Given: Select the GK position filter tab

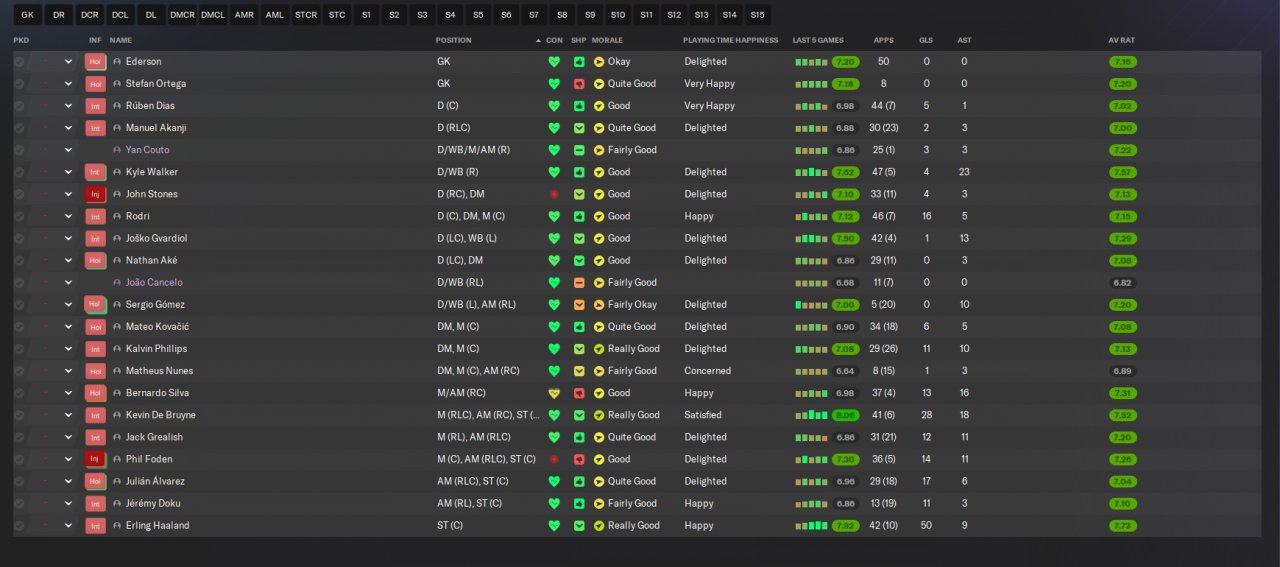Looking at the screenshot, I should pyautogui.click(x=27, y=15).
